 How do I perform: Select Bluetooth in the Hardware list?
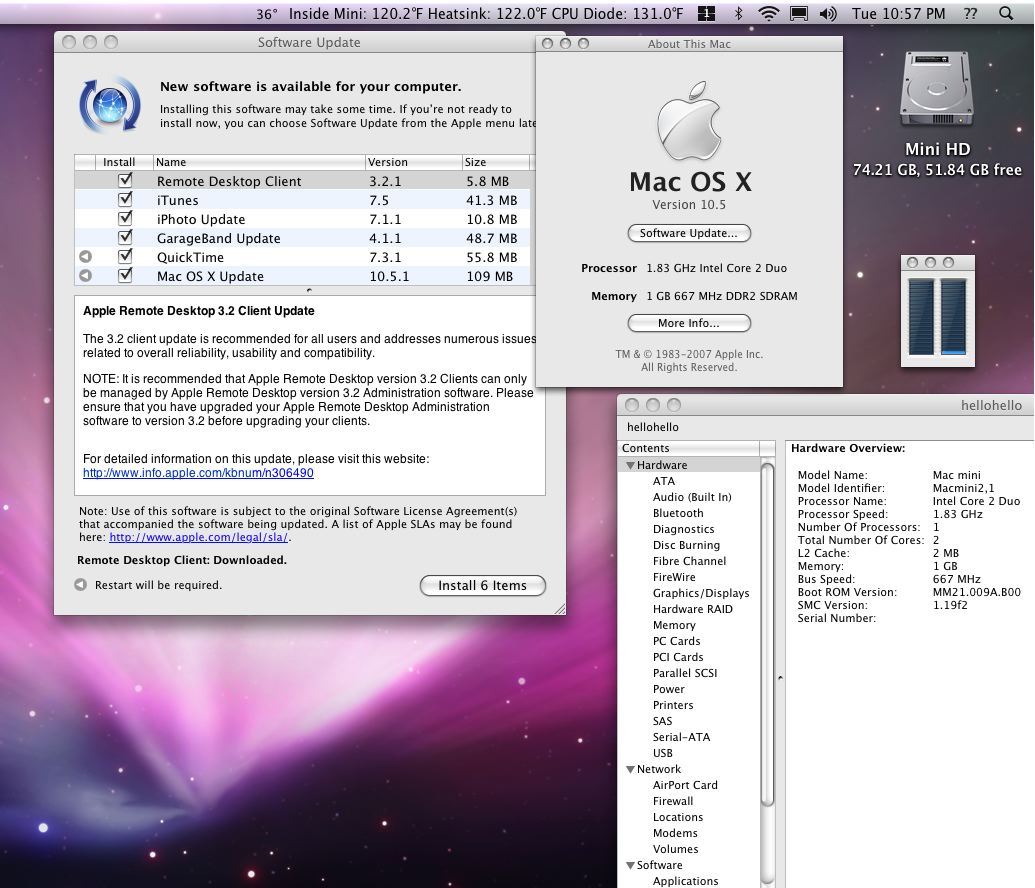678,513
